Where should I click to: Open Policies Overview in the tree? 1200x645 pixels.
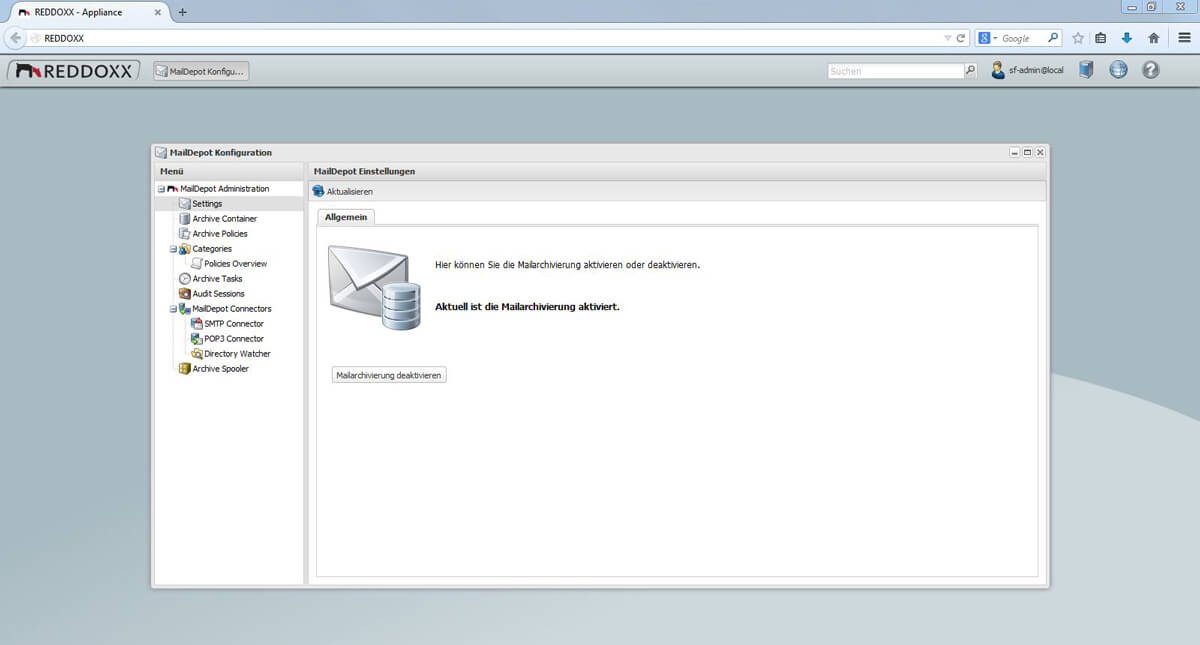click(x=235, y=264)
